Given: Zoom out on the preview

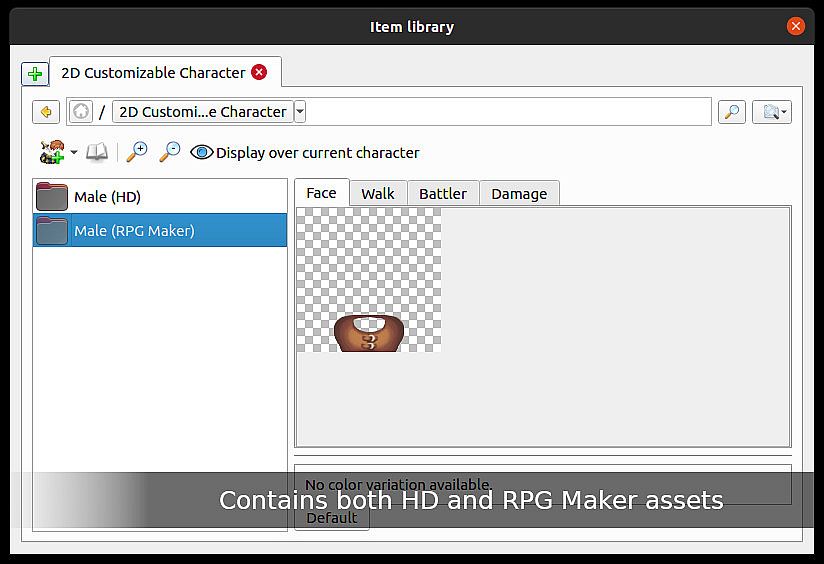Looking at the screenshot, I should point(170,152).
